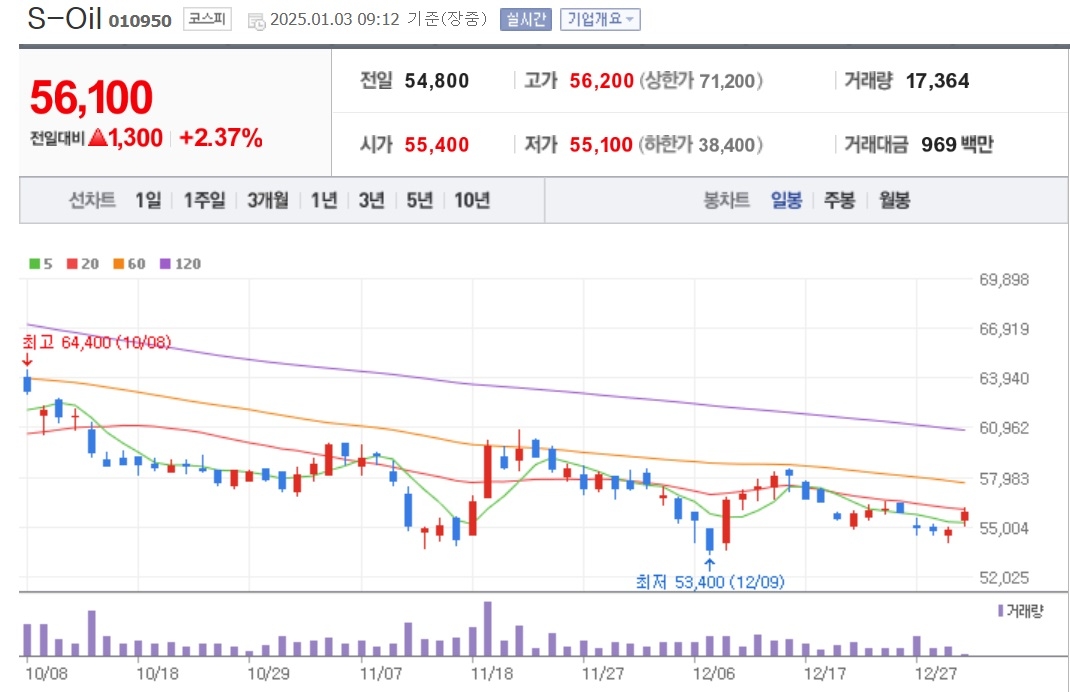Click the +2.37% change percentage
The height and width of the screenshot is (692, 1070).
click(x=220, y=138)
